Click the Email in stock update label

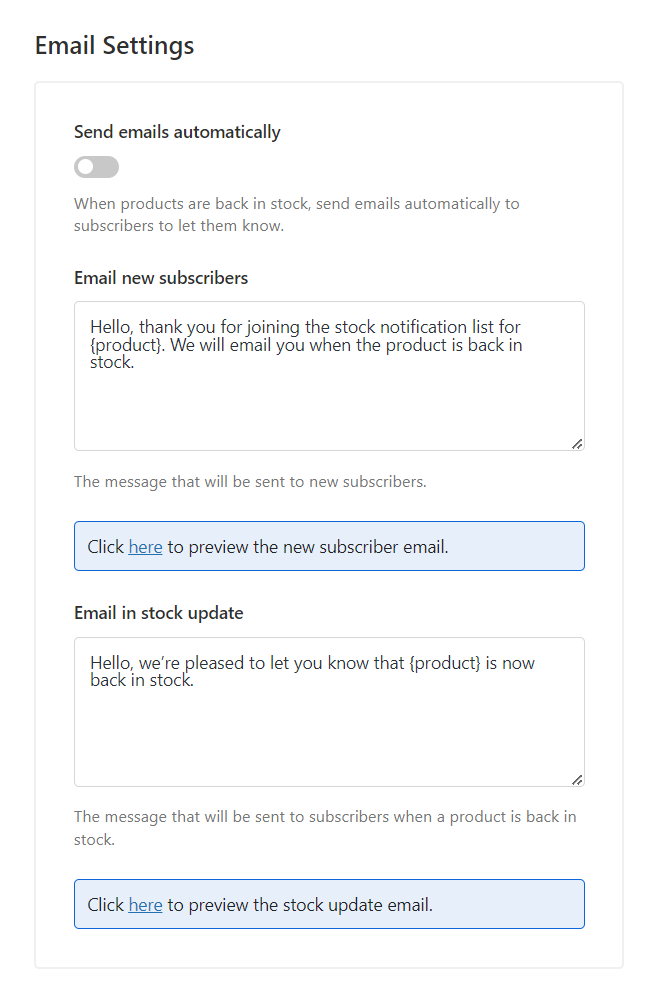click(158, 613)
